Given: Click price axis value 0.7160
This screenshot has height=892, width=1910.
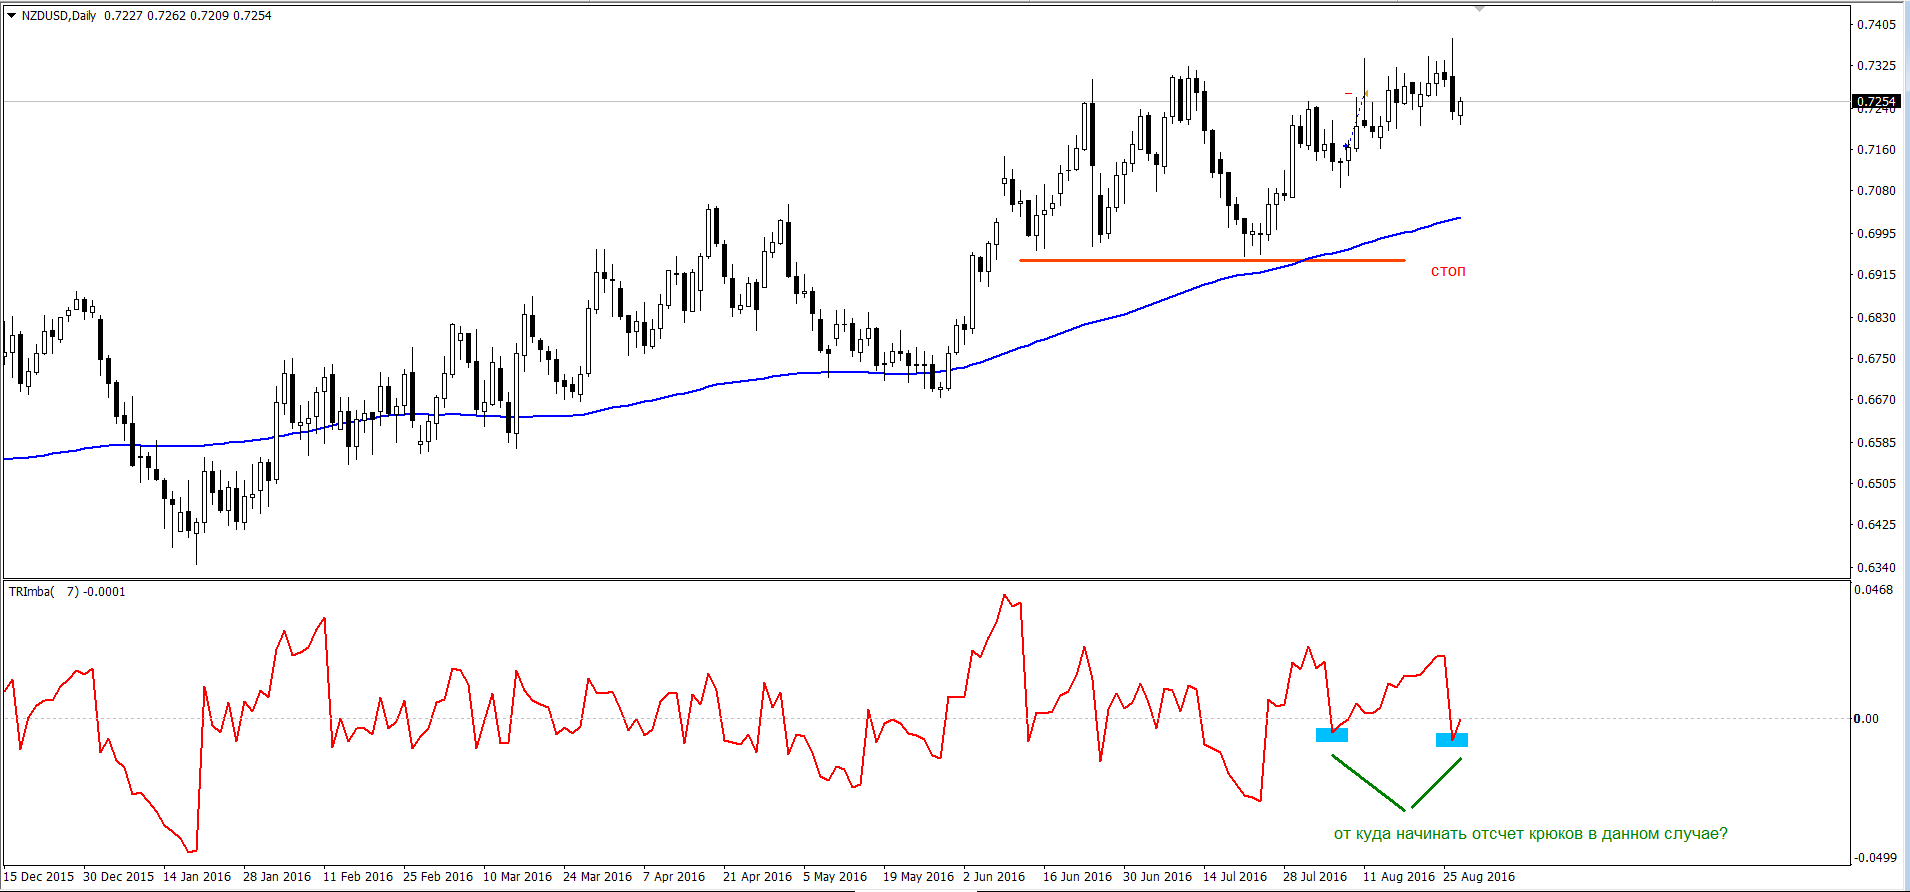Looking at the screenshot, I should tap(1876, 149).
